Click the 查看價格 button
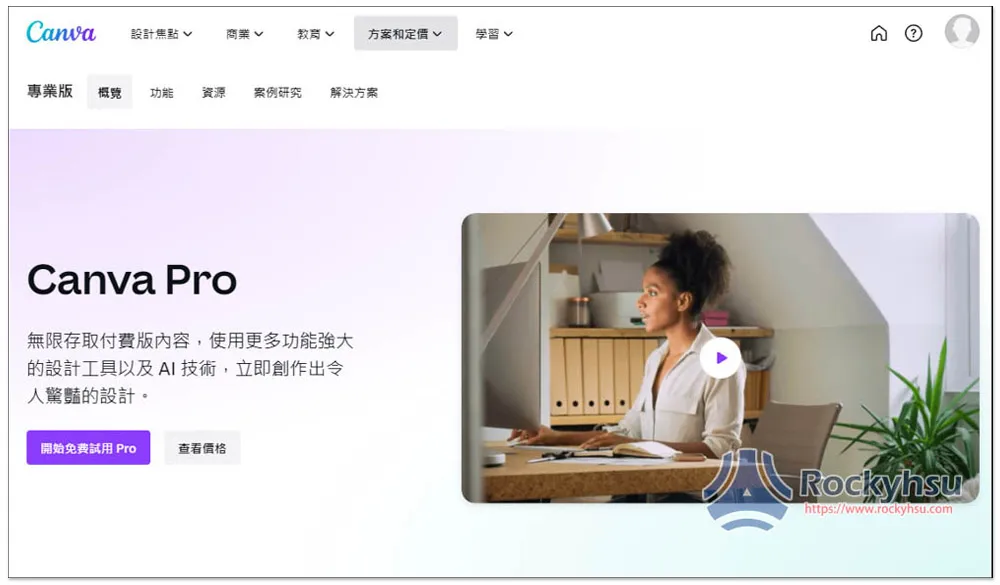Viewport: 1000px width, 585px height. (x=202, y=448)
